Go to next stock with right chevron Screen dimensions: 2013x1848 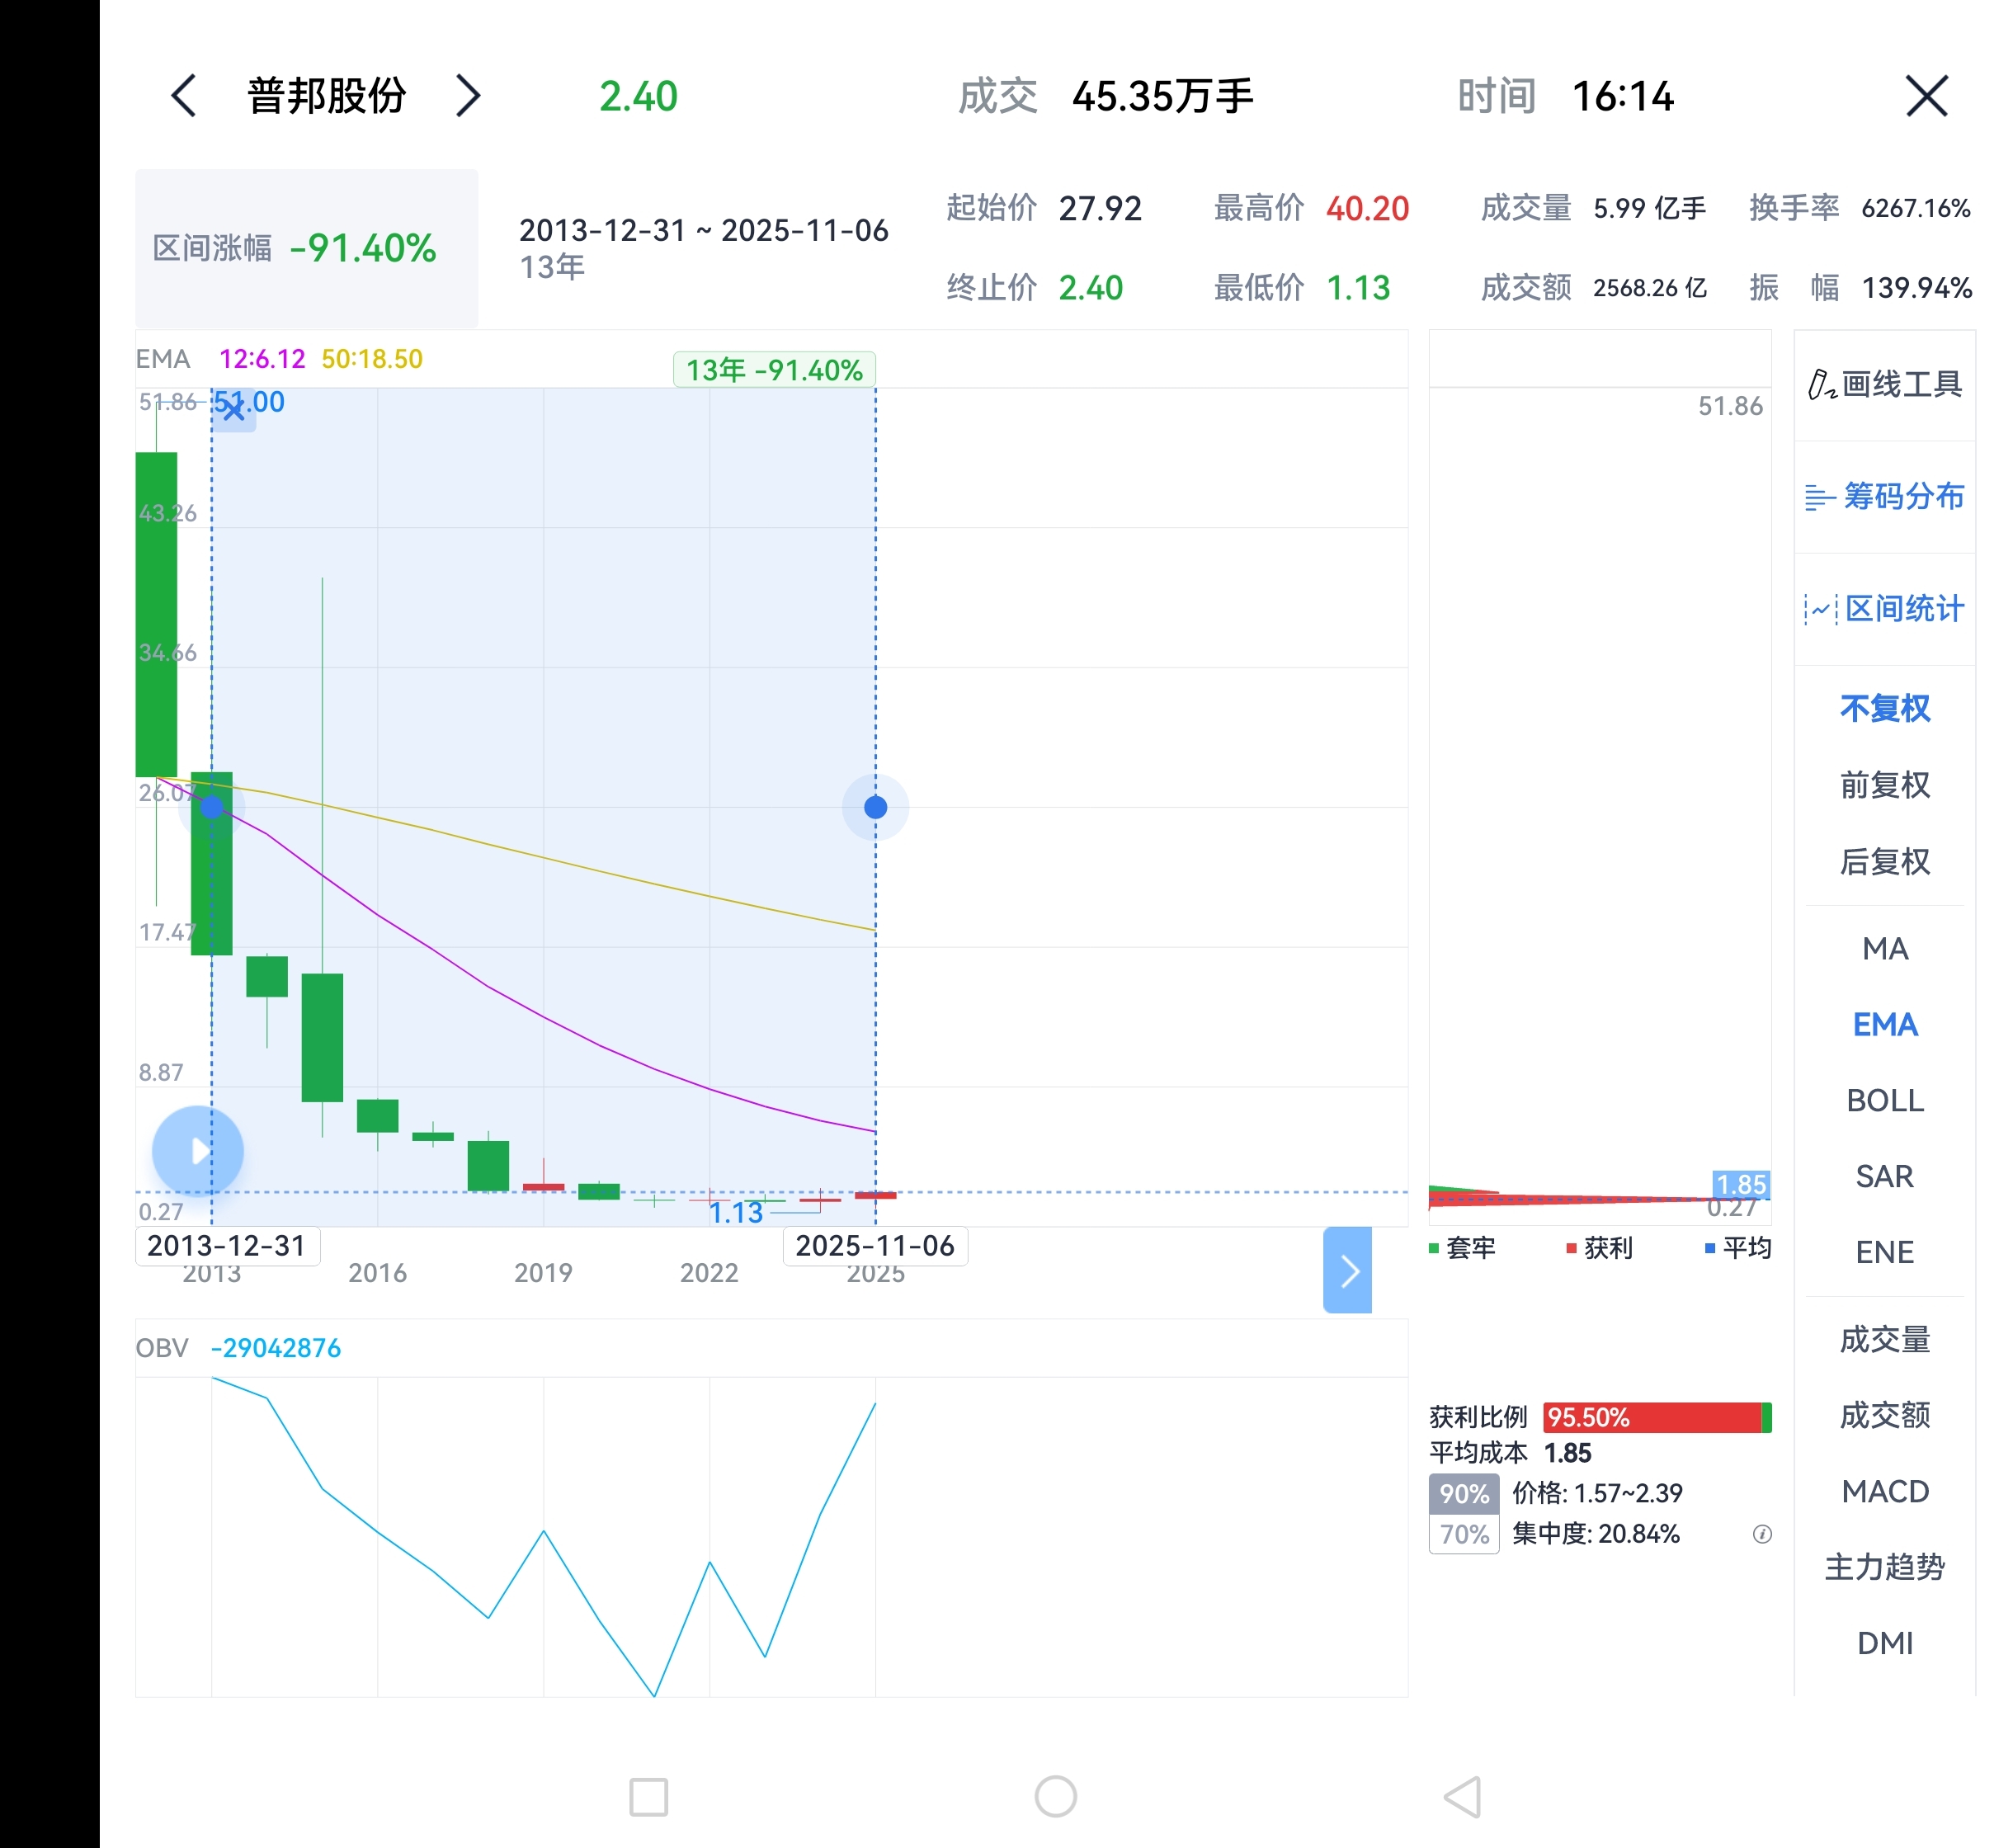pos(467,97)
